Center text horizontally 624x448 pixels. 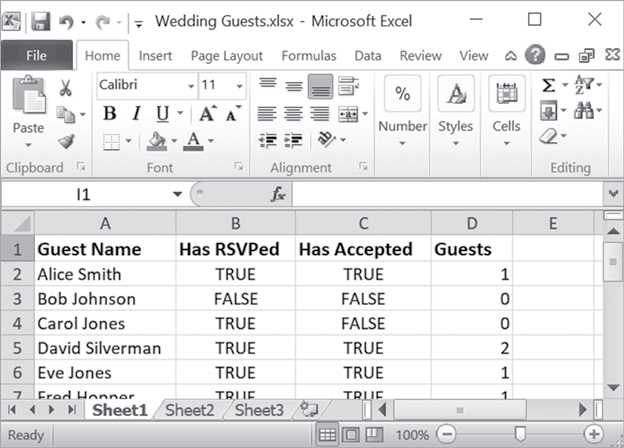pos(293,114)
